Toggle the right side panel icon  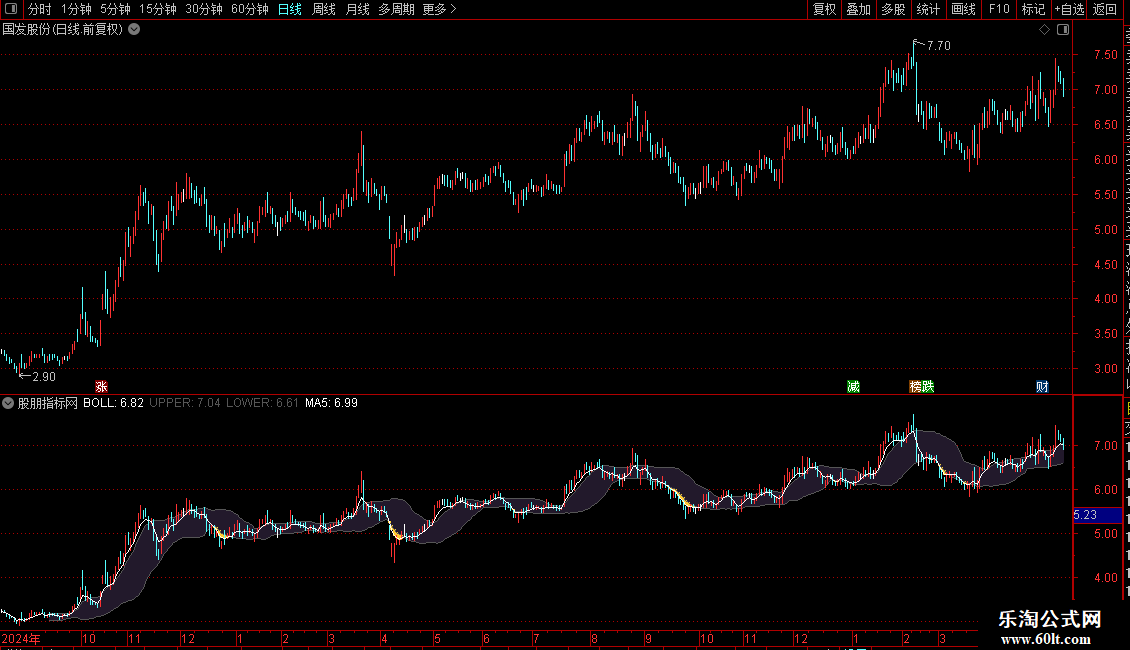tap(1063, 30)
